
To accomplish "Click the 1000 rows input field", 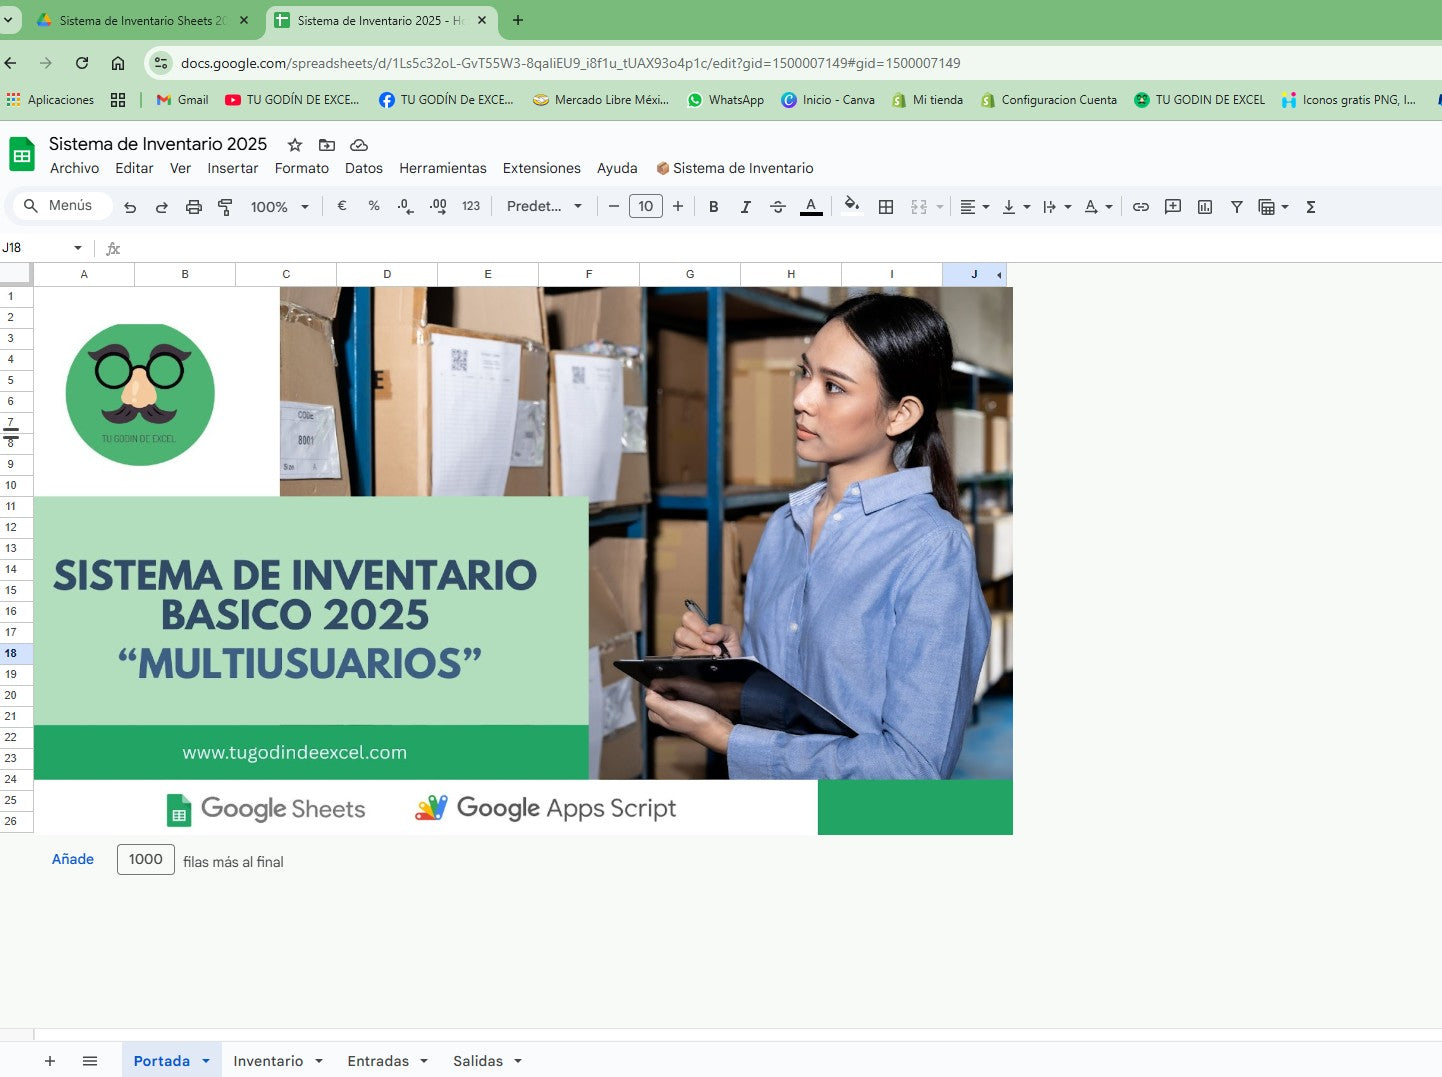I will click(x=145, y=859).
